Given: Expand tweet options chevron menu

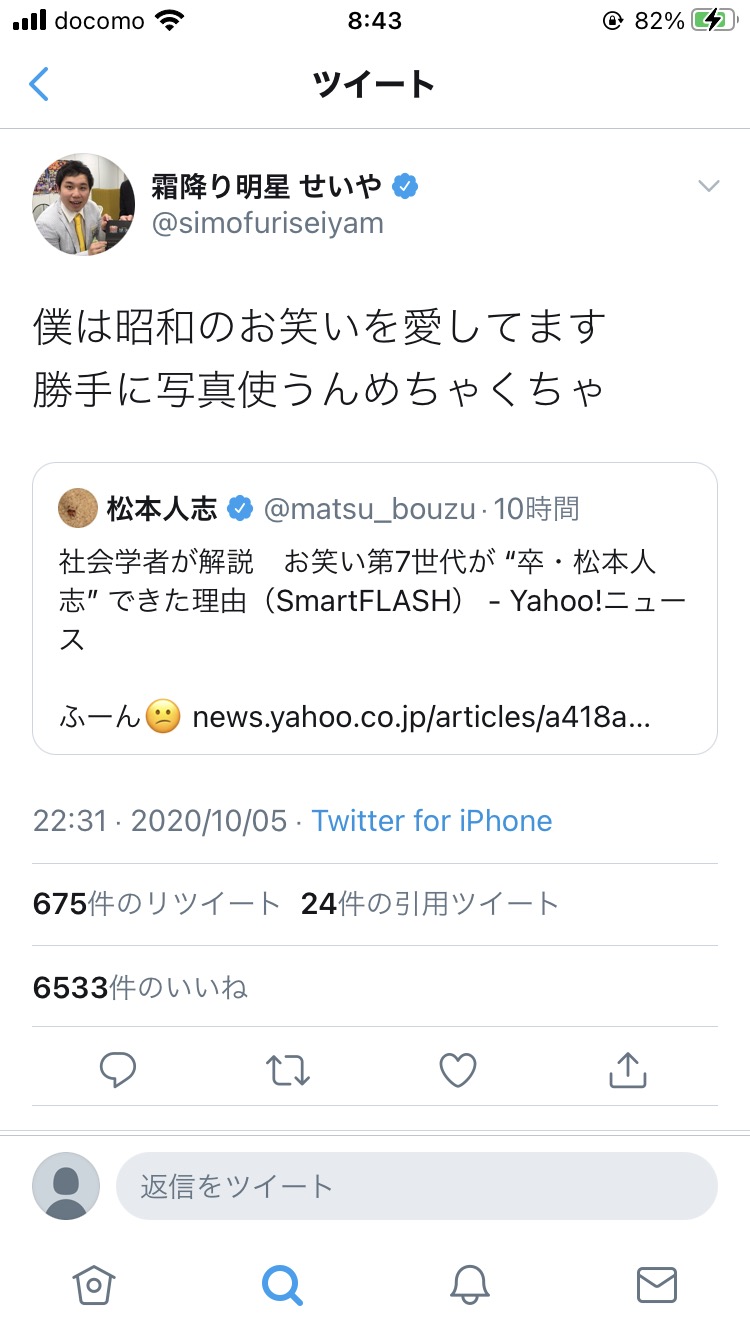Looking at the screenshot, I should pos(708,186).
